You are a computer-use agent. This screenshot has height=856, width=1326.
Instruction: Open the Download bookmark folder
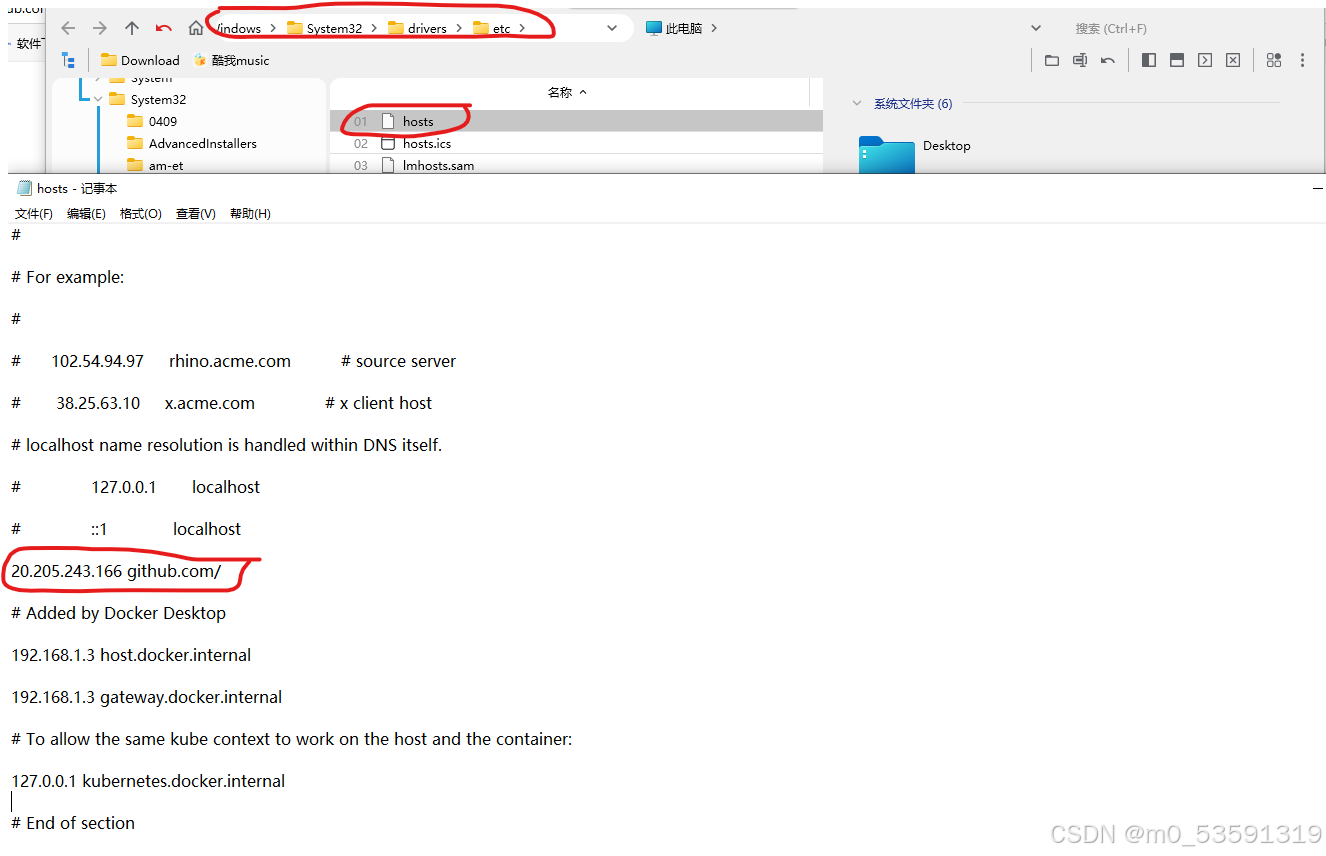(140, 60)
